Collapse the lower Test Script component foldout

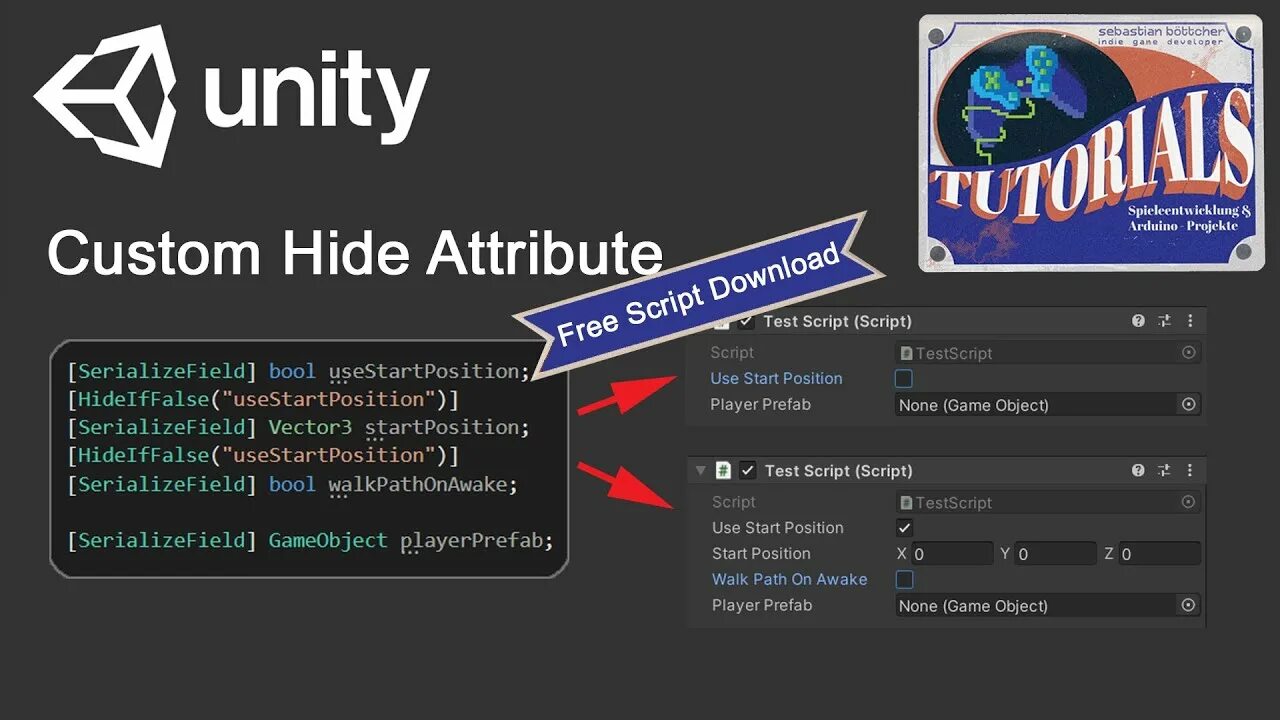point(700,470)
